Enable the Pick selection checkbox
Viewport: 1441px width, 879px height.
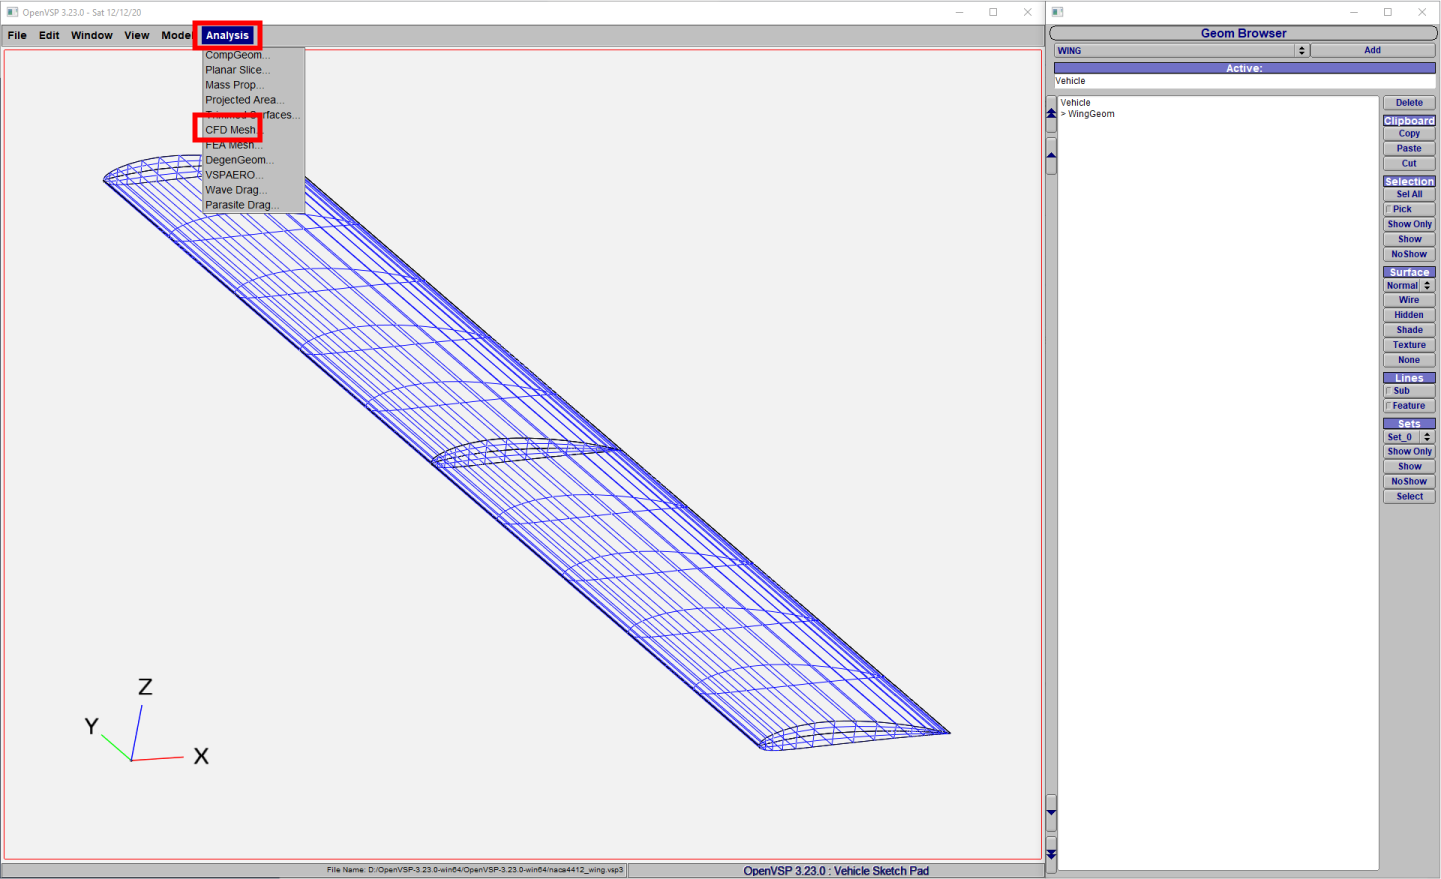tap(1389, 210)
